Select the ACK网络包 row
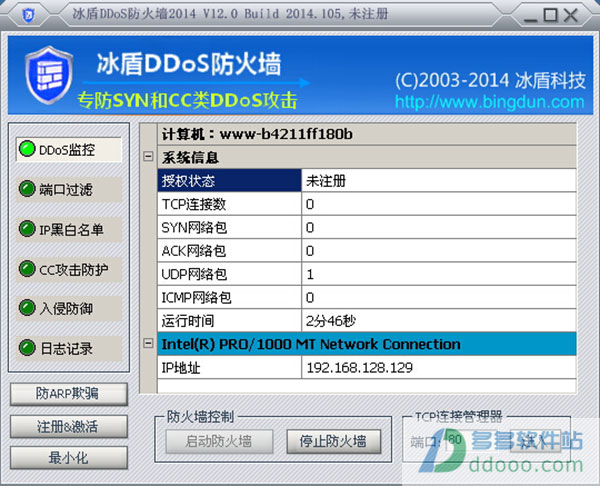Screen dimensions: 600x486 pyautogui.click(x=367, y=251)
